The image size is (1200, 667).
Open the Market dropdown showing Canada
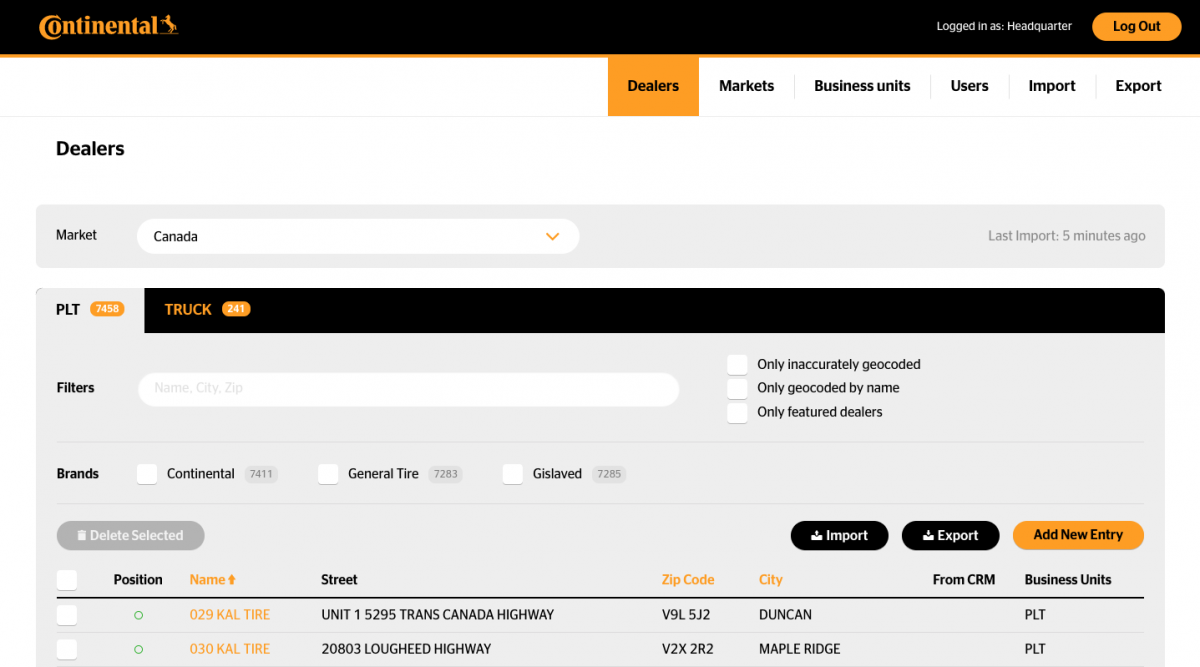357,236
